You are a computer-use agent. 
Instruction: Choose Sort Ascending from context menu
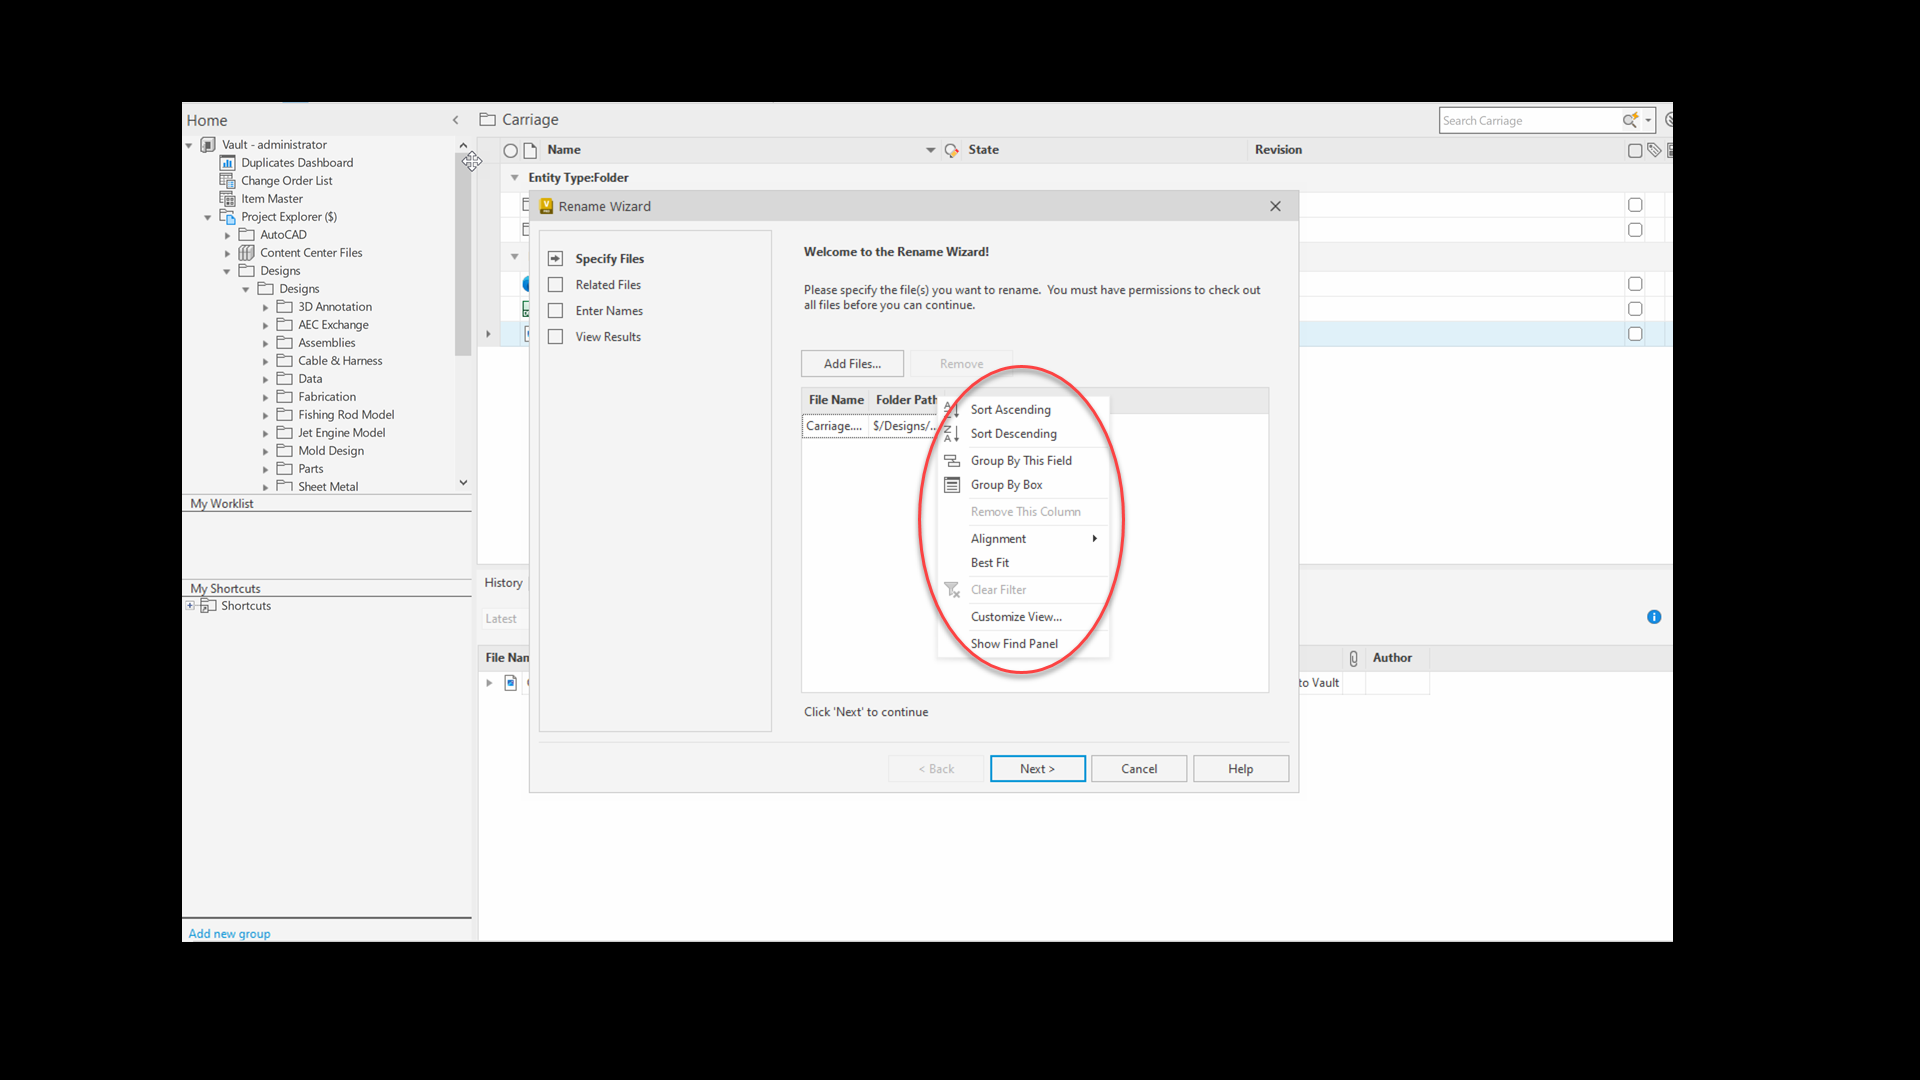pos(1010,410)
